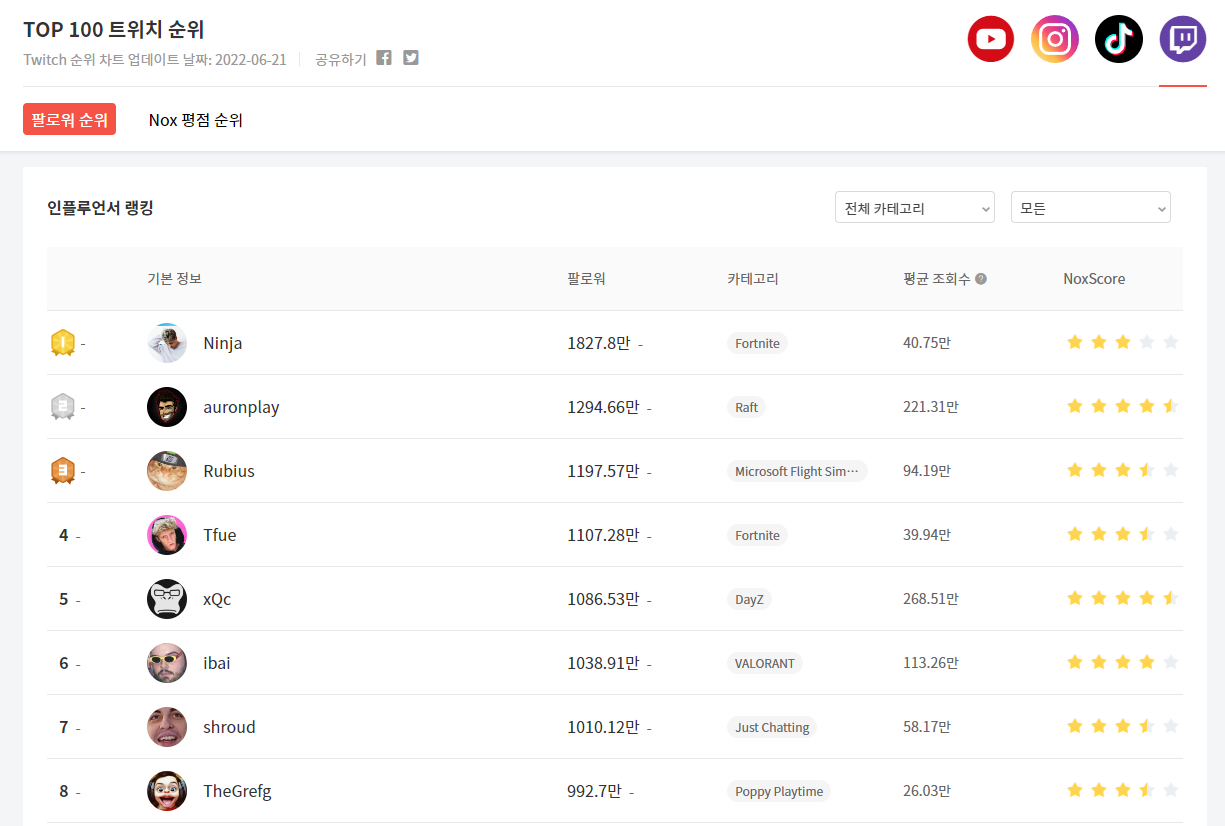Open the YouTube rankings icon

tap(991, 39)
